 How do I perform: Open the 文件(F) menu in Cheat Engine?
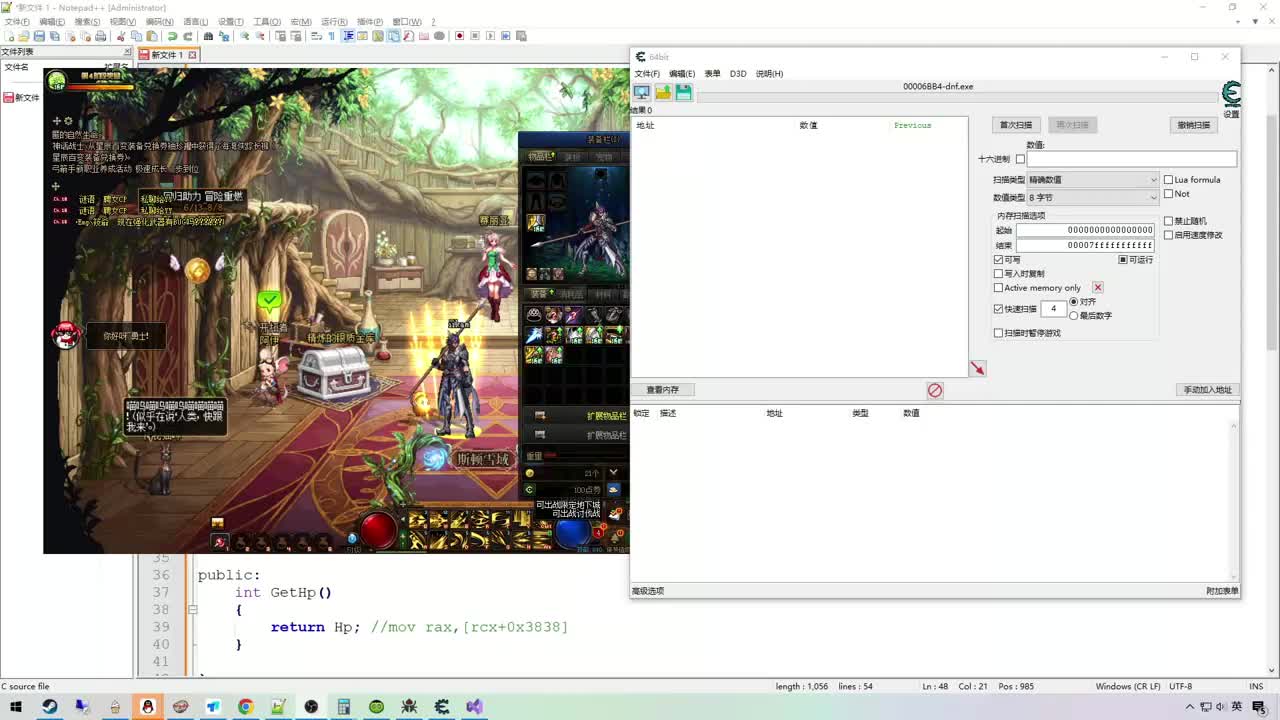tap(647, 74)
